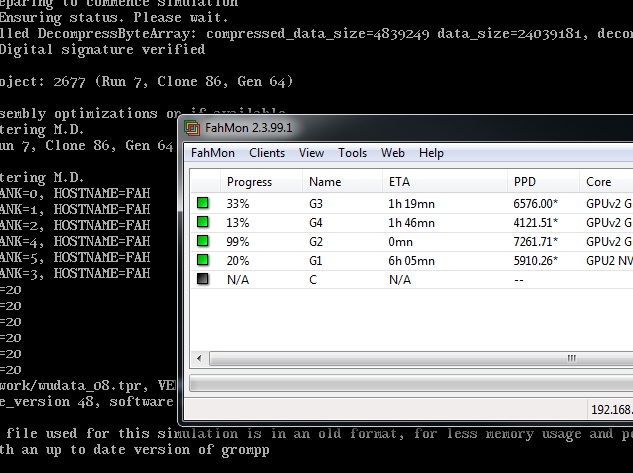The image size is (633, 473).
Task: Click the ETA value 6h 05mn
Action: point(411,261)
